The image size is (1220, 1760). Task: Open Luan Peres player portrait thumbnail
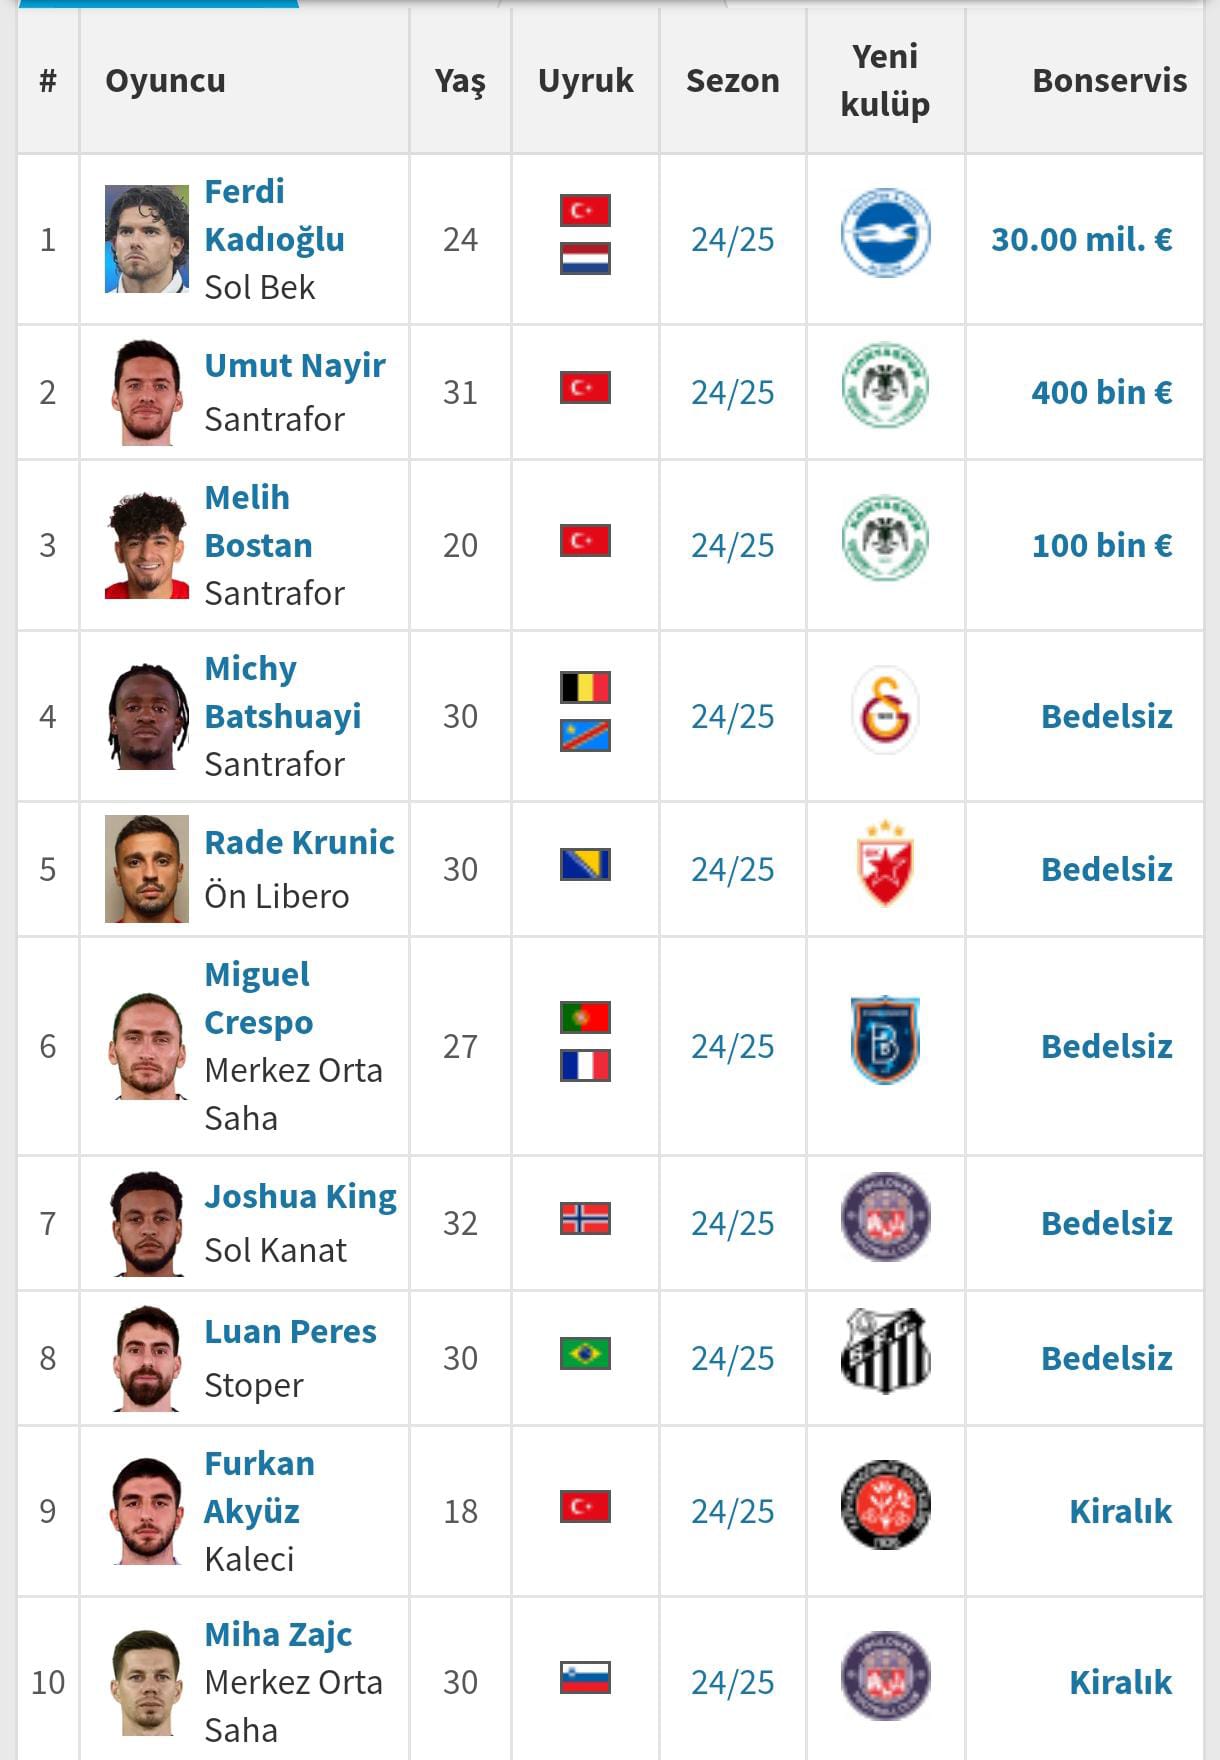(x=147, y=1358)
